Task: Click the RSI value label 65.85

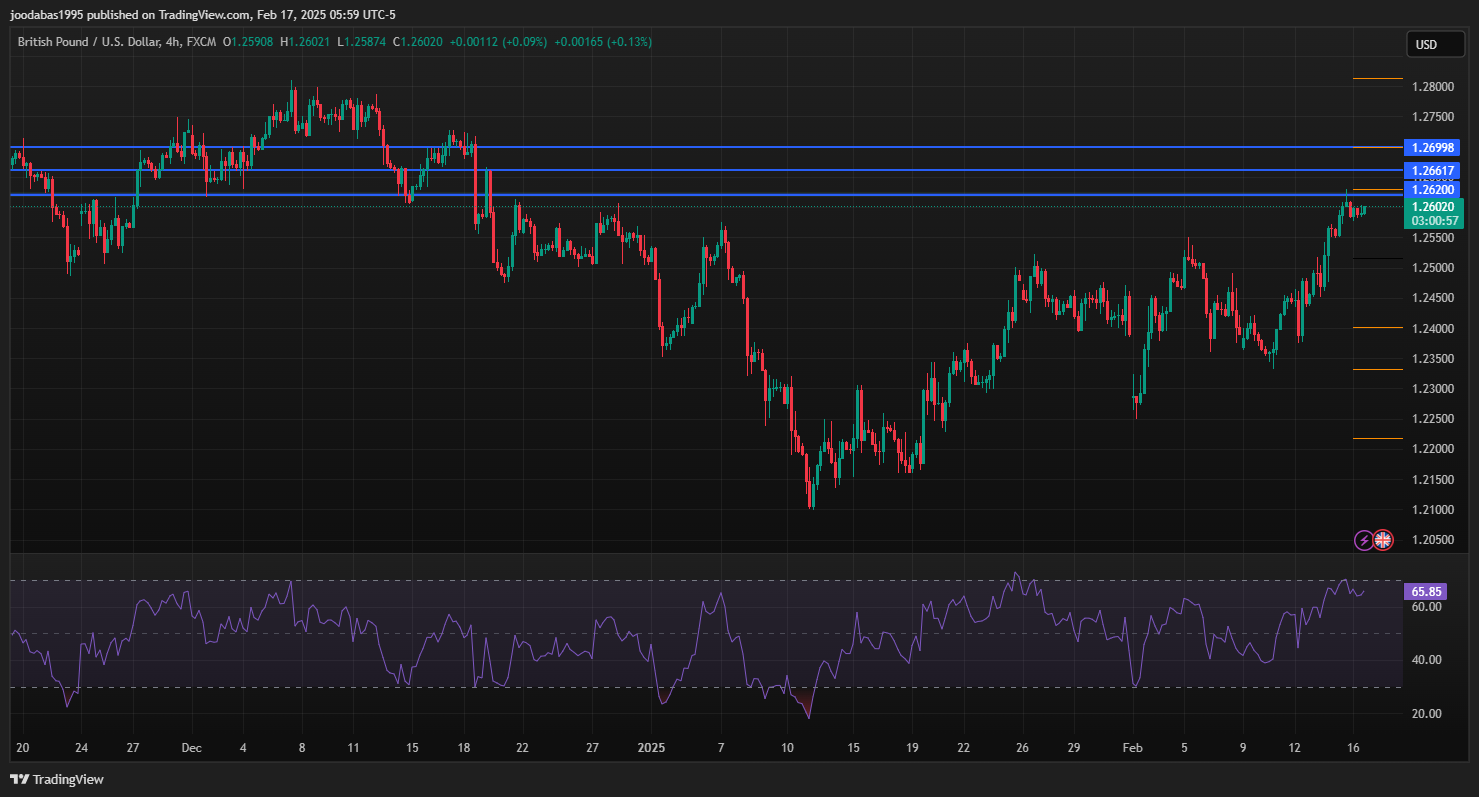Action: click(1426, 591)
